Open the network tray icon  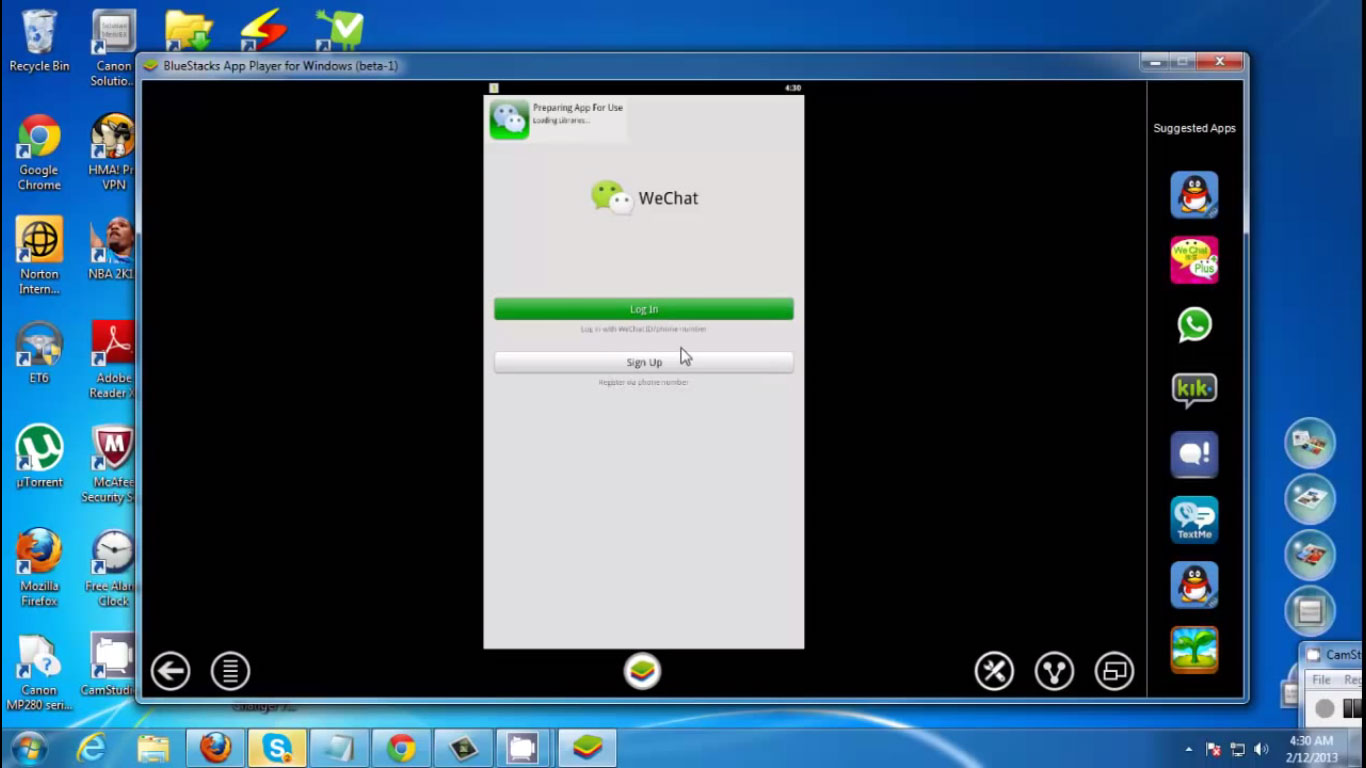[x=1238, y=749]
